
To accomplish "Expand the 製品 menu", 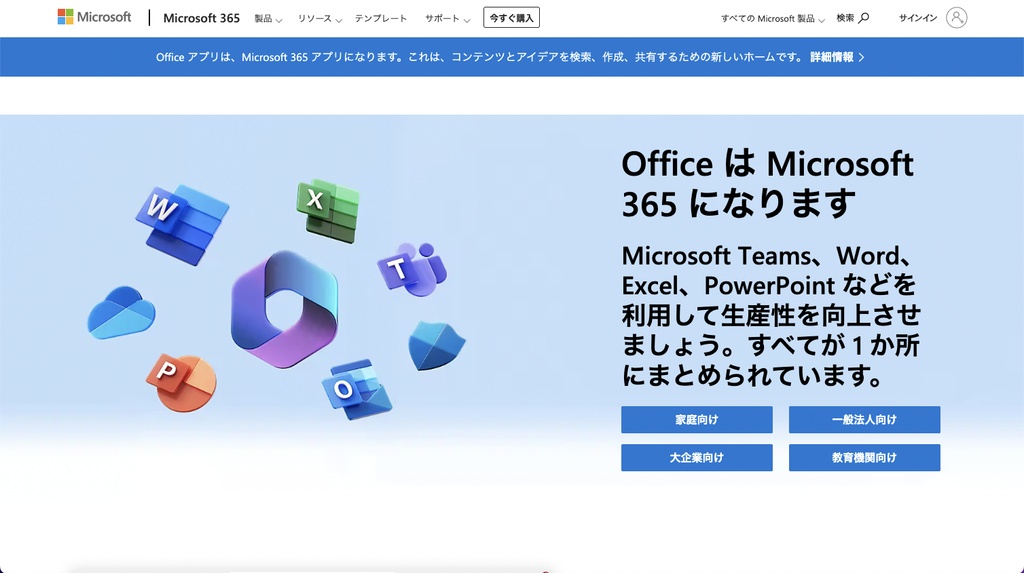I will click(x=268, y=18).
